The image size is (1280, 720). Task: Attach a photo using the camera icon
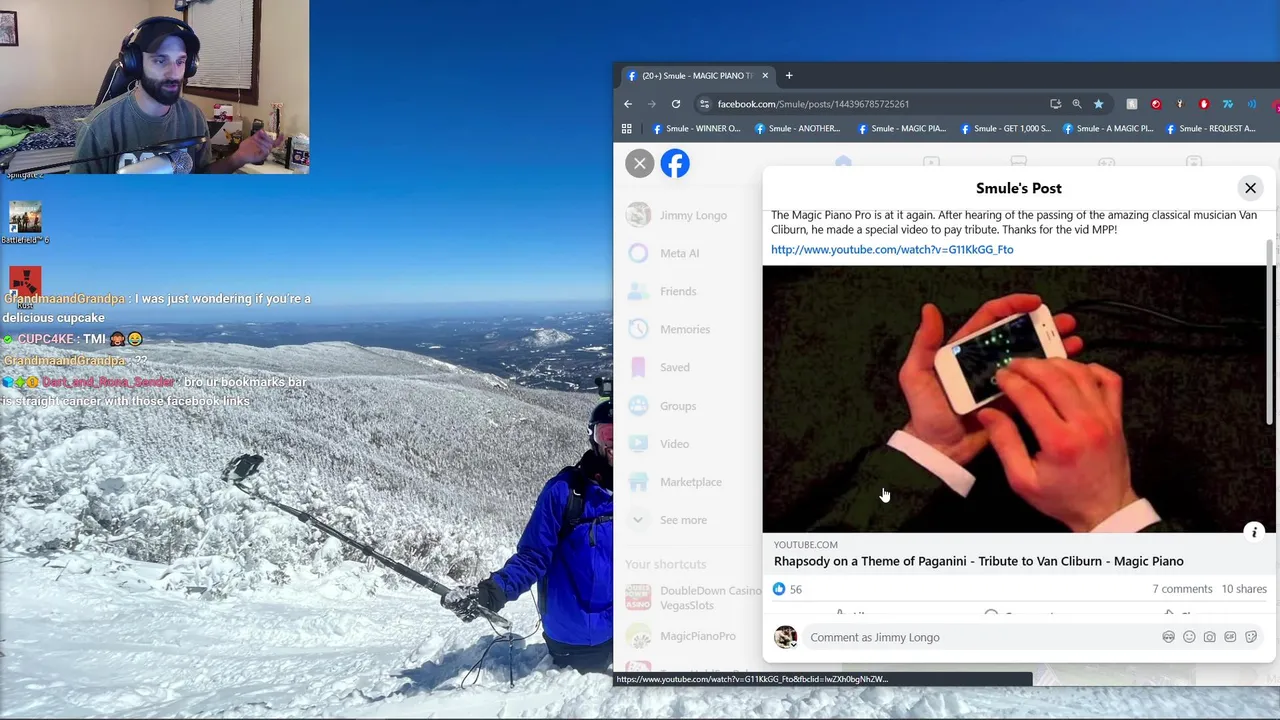[1209, 637]
